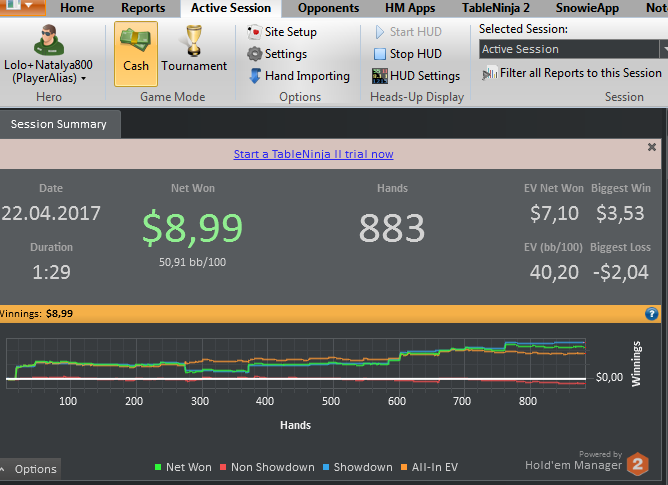
Task: Select Tournament game mode
Action: tap(194, 49)
